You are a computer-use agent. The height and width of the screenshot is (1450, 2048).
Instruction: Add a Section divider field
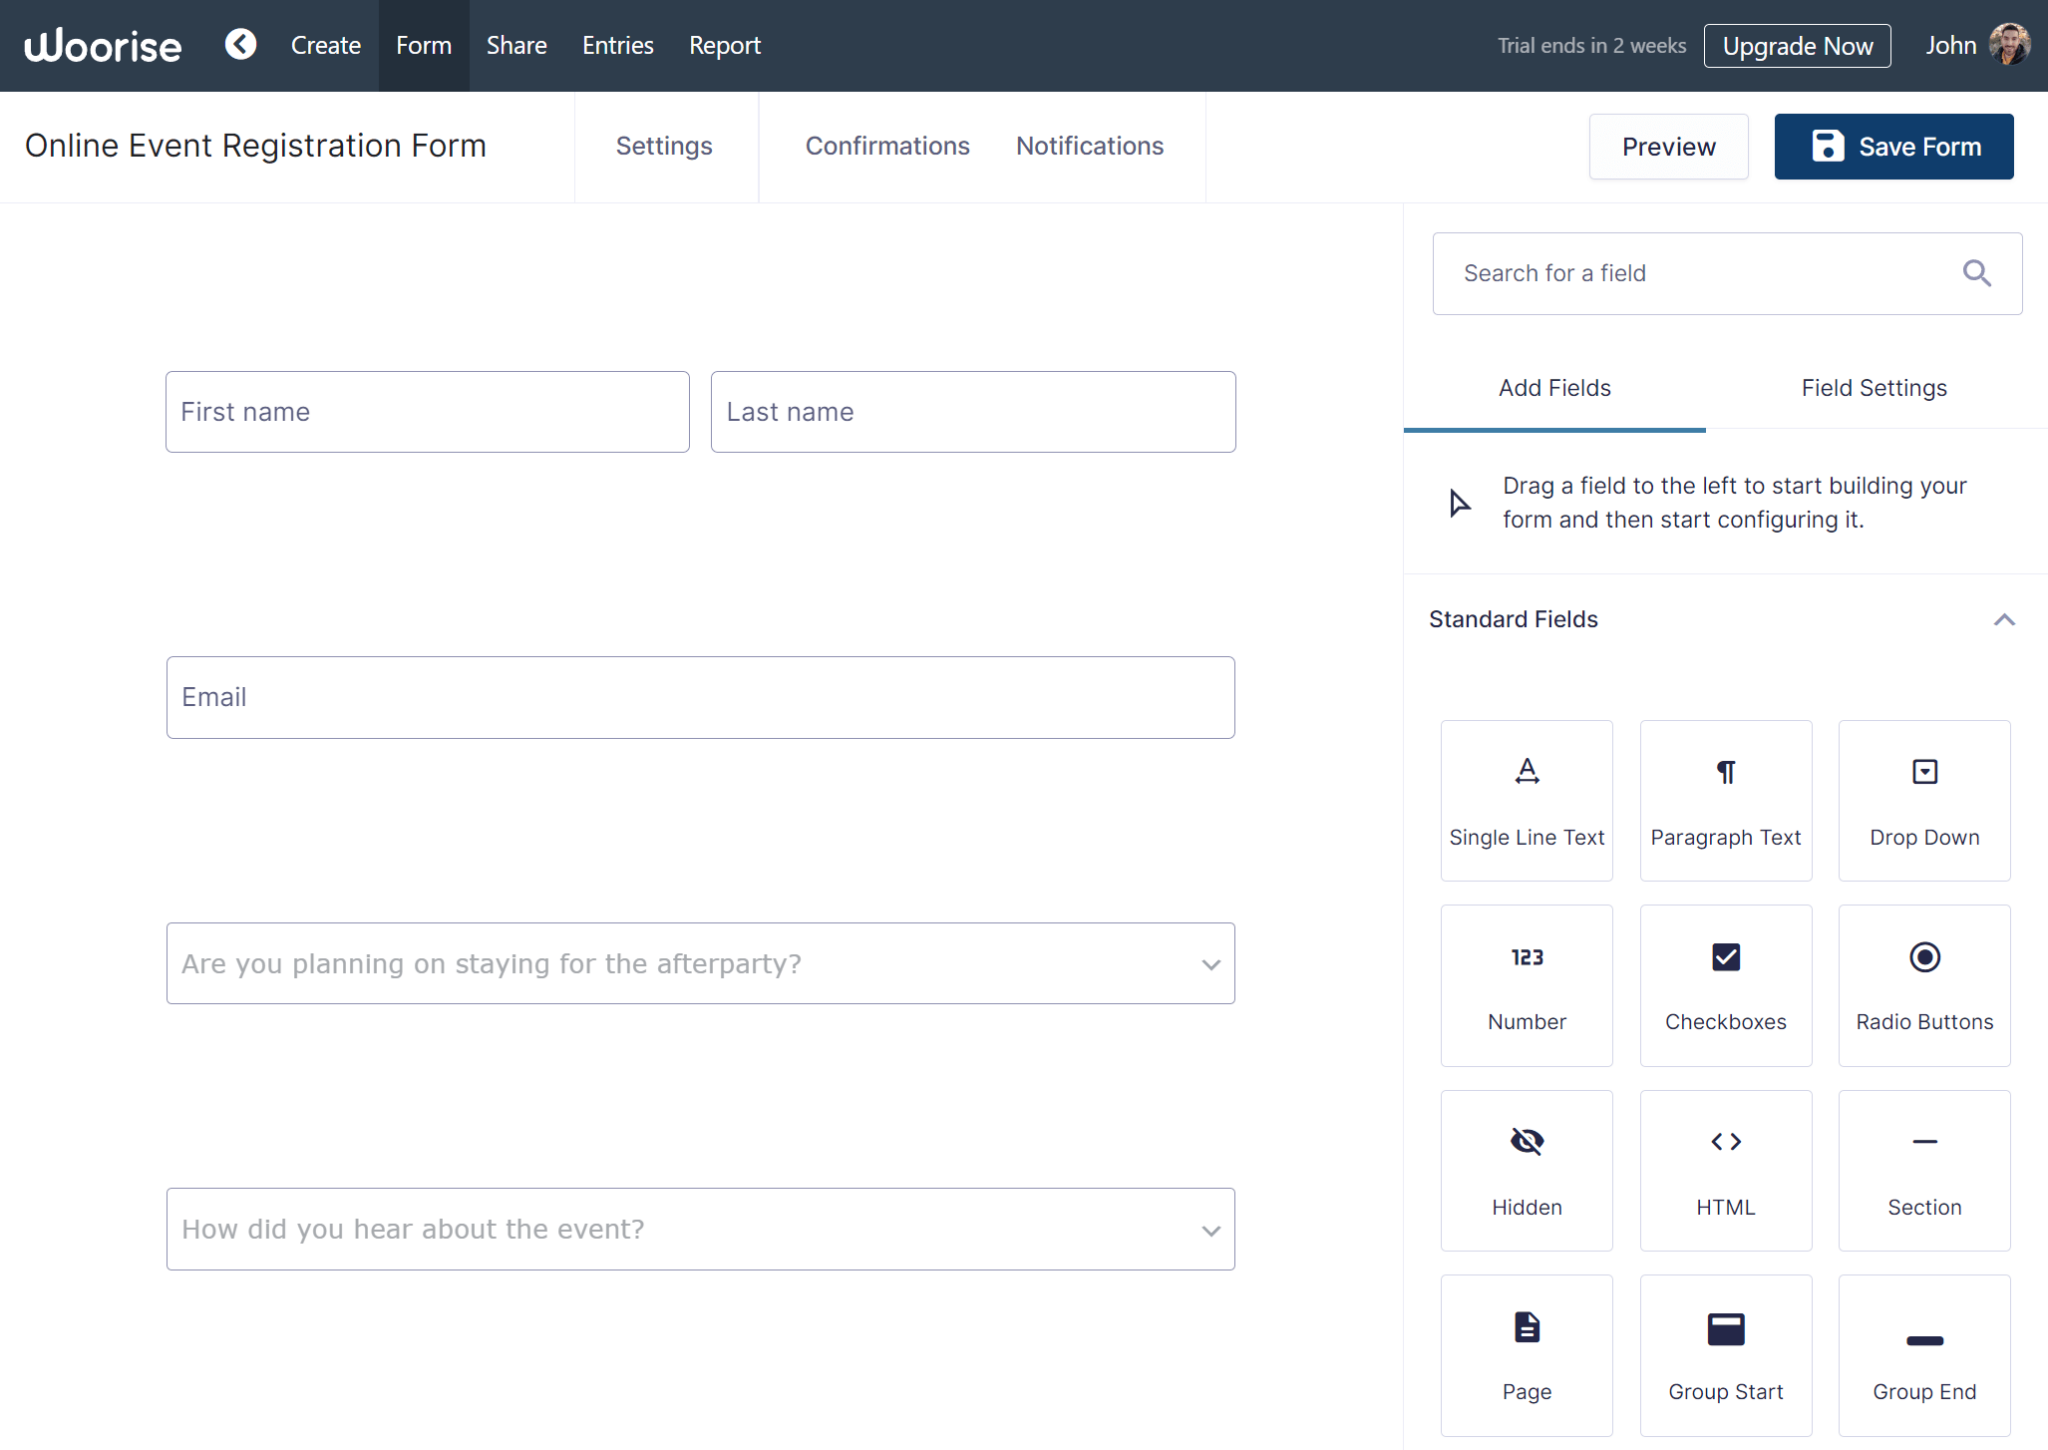(1923, 1170)
